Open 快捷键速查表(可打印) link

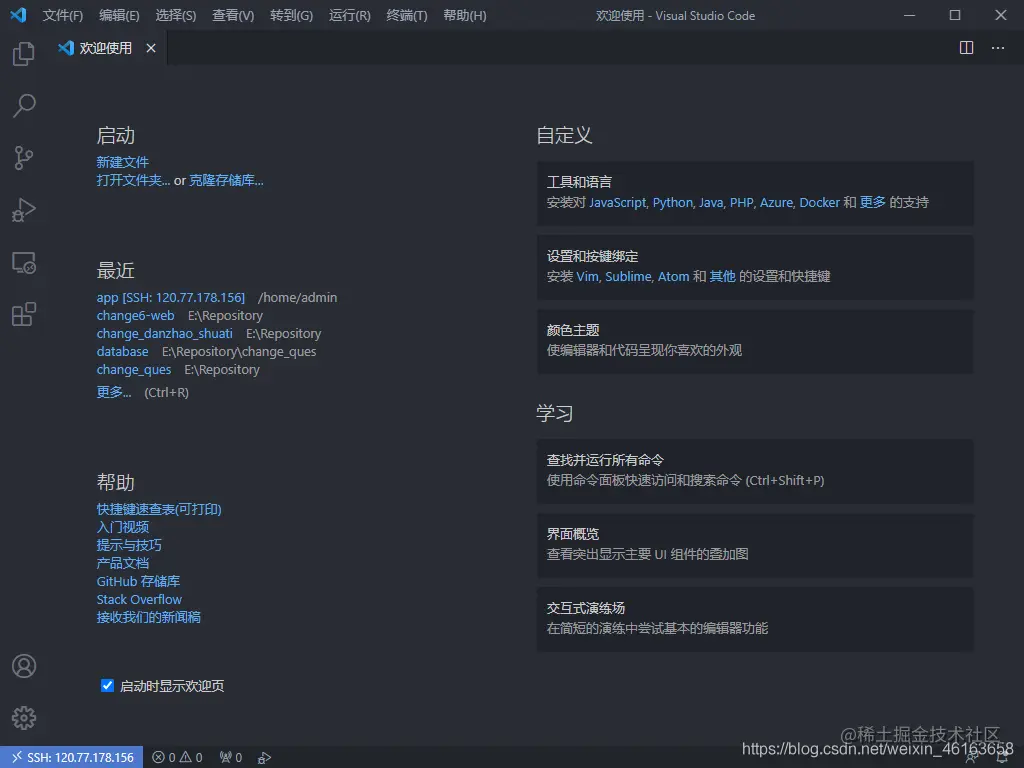[x=159, y=509]
